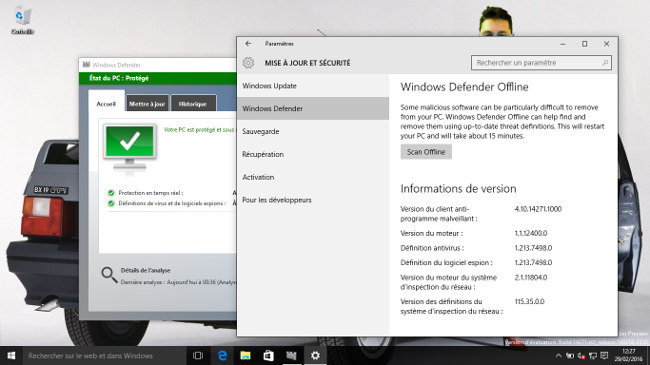The height and width of the screenshot is (365, 650).
Task: Open the Recycle Bin desktop icon
Action: [22, 19]
